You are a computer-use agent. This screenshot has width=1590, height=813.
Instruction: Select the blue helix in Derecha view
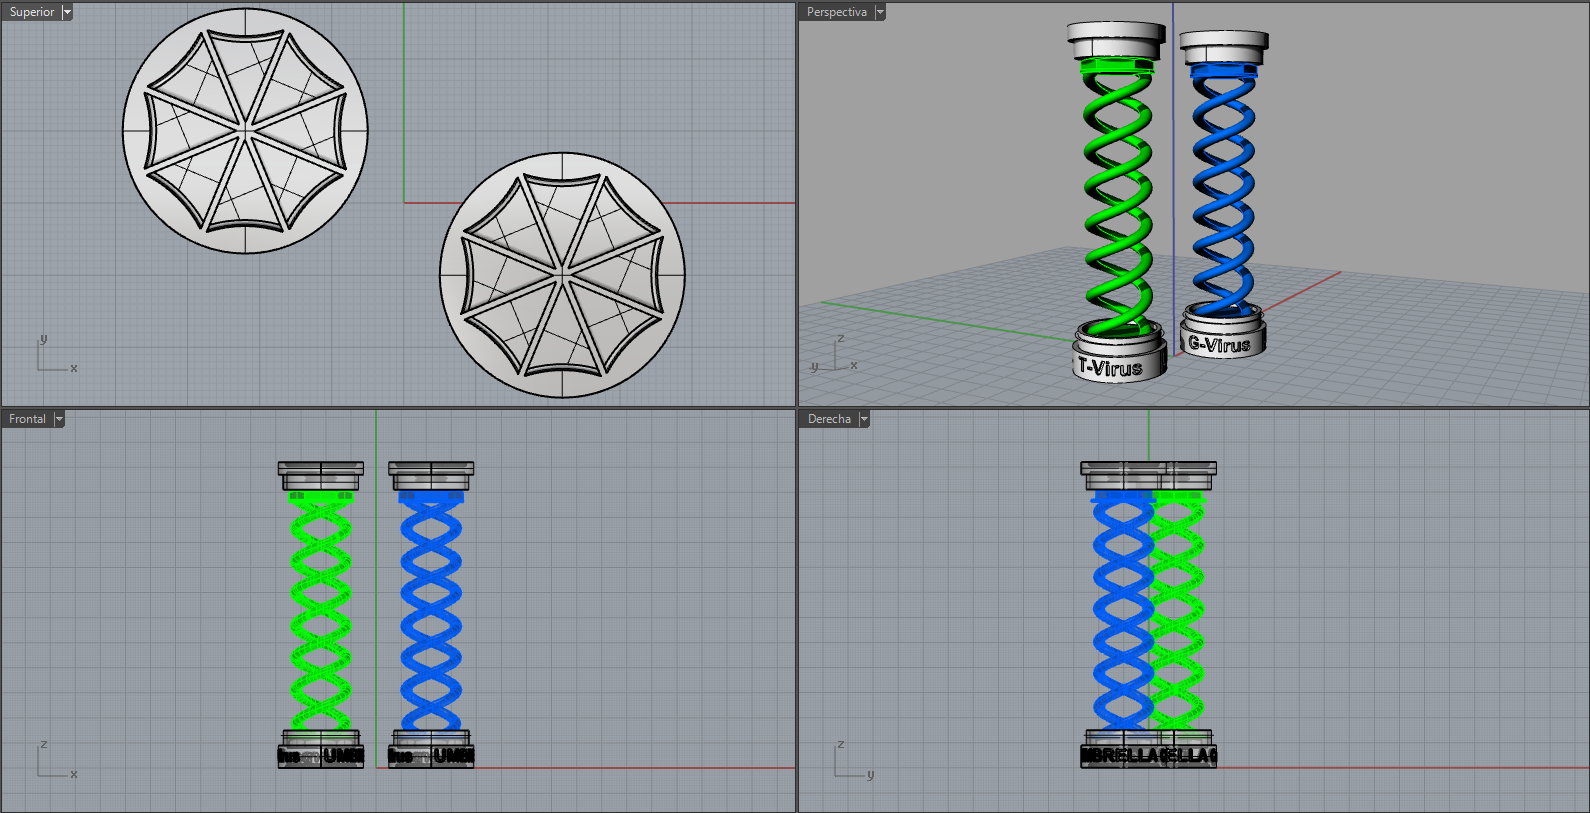point(1122,610)
